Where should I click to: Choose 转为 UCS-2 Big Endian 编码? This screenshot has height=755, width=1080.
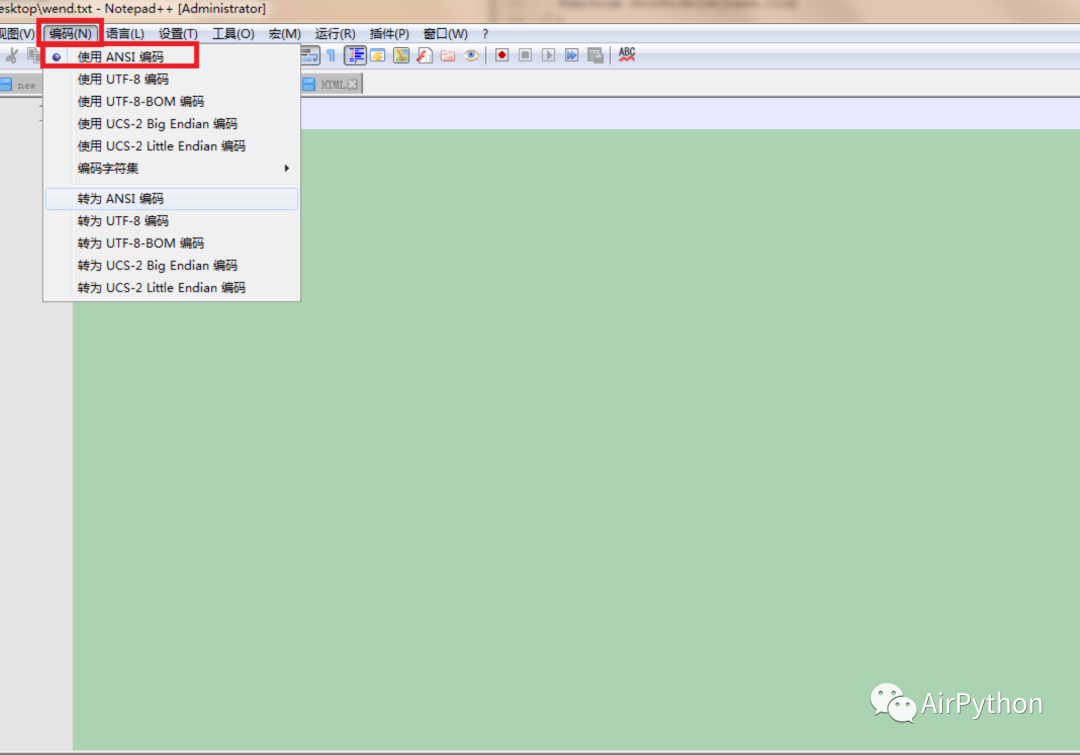(x=172, y=265)
